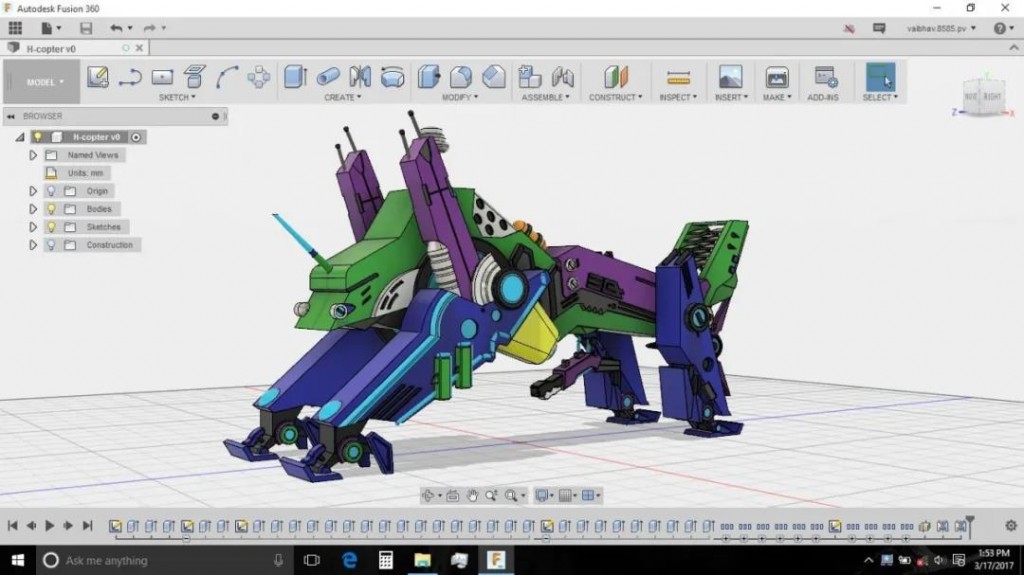The height and width of the screenshot is (575, 1024).
Task: Expand the Named Views folder
Action: click(x=33, y=156)
